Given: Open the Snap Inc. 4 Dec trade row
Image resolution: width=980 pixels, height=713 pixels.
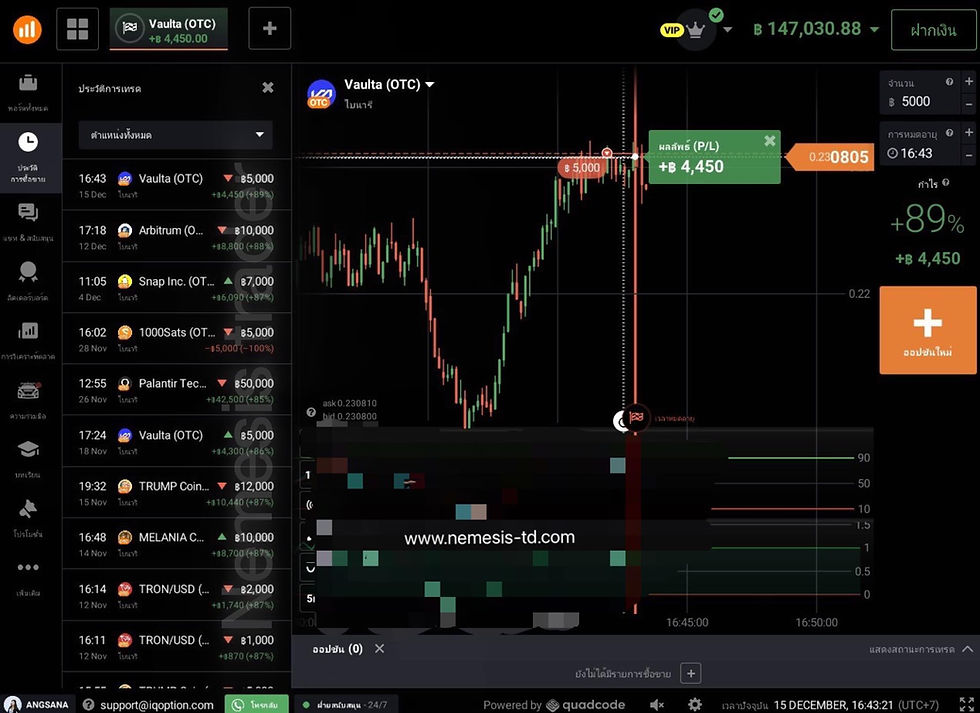Looking at the screenshot, I should 176,288.
